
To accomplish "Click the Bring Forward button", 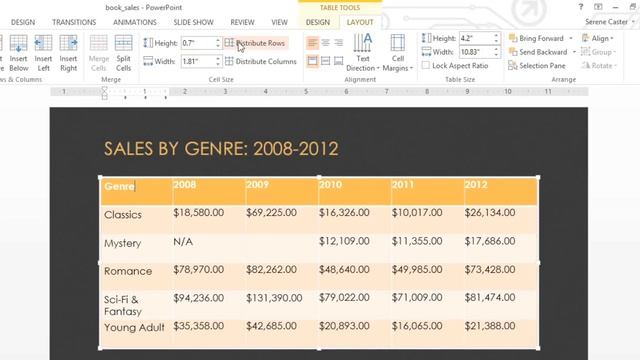I will (x=536, y=38).
